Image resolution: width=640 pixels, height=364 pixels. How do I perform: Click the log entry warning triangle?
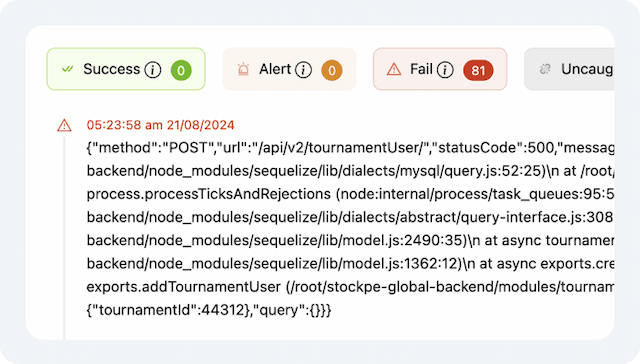(64, 125)
